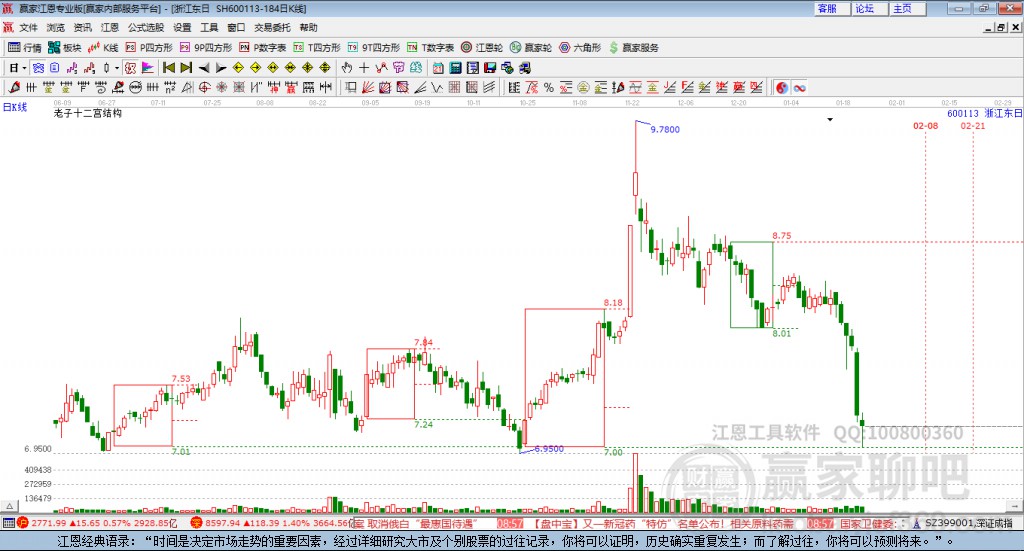
Task: Select the n² time tool
Action: click(170, 87)
